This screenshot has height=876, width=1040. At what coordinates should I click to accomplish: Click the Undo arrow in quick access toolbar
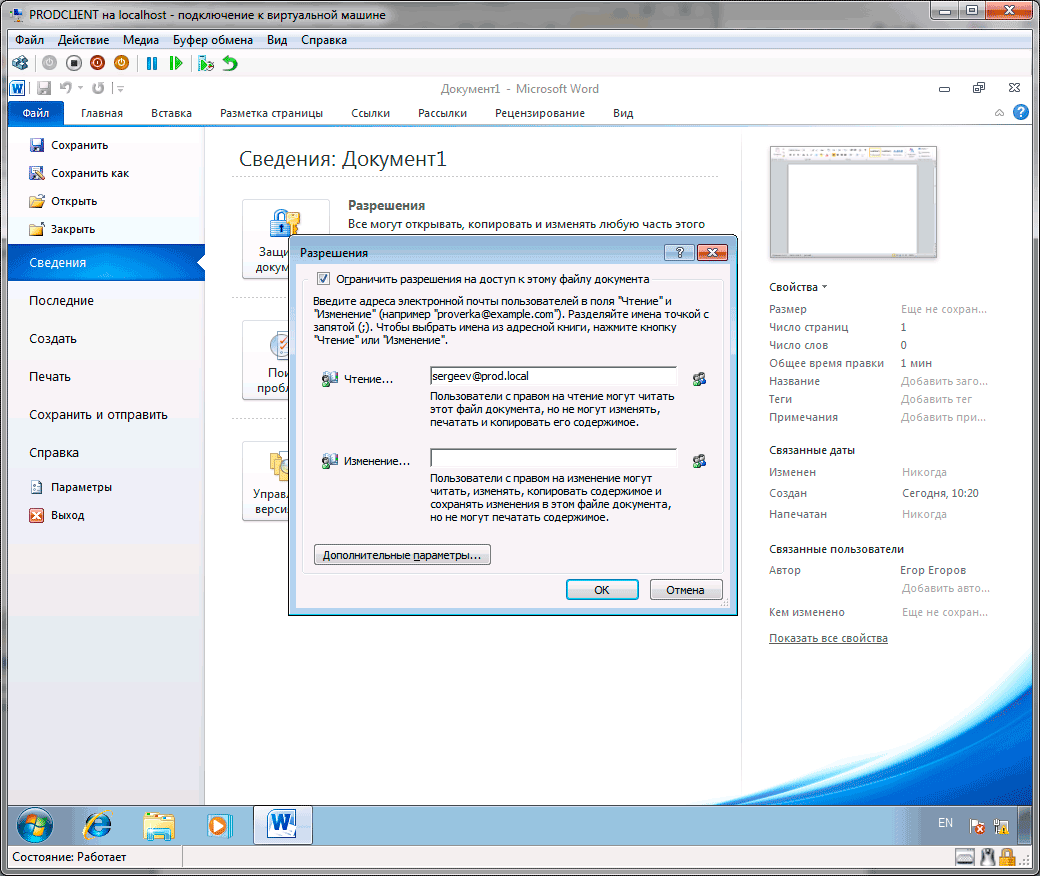coord(66,88)
